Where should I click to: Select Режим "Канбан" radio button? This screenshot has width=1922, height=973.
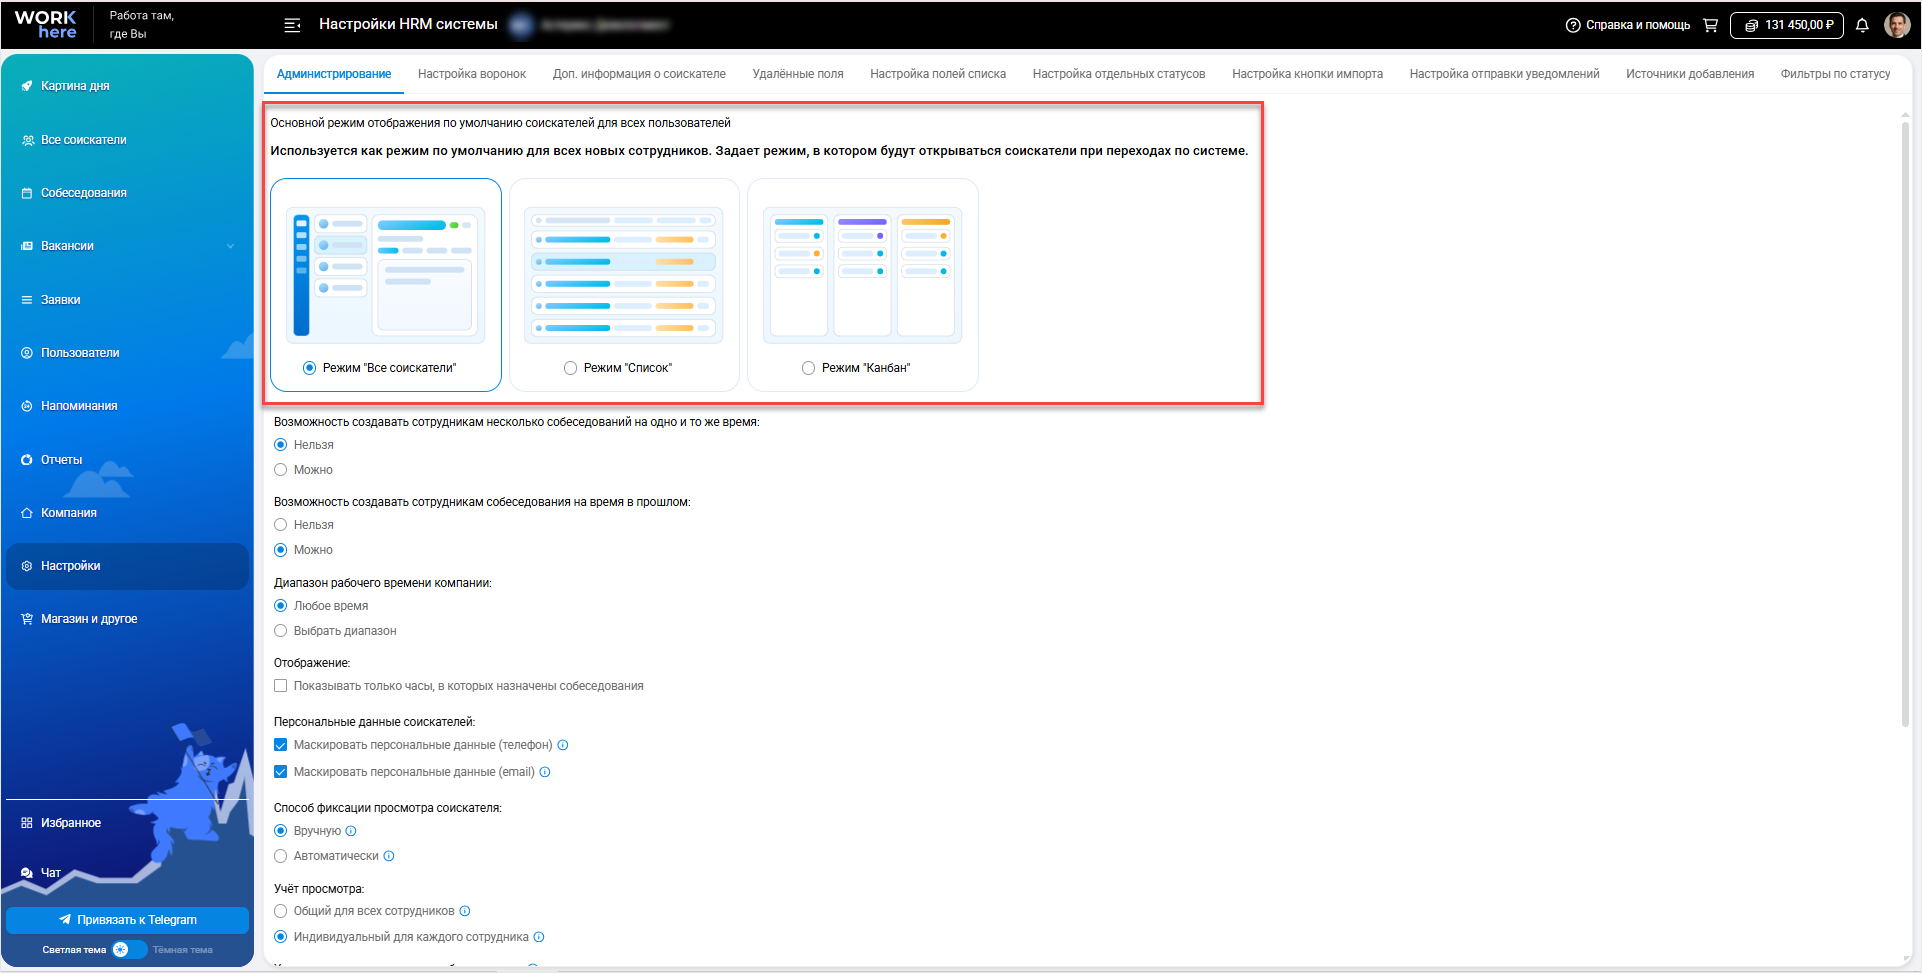click(808, 368)
